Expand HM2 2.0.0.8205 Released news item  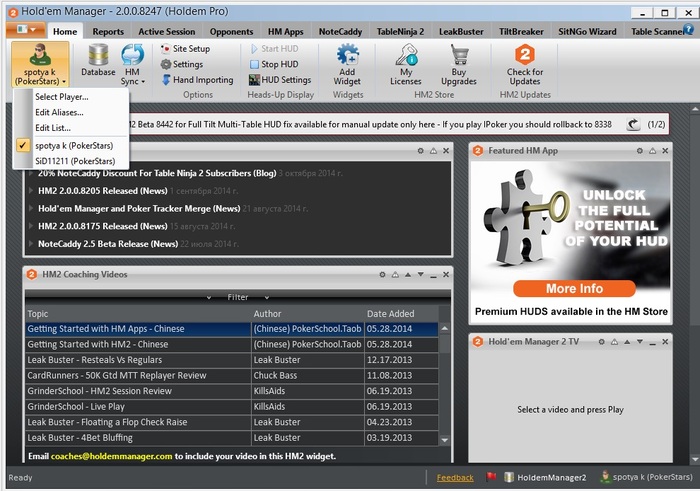click(102, 190)
